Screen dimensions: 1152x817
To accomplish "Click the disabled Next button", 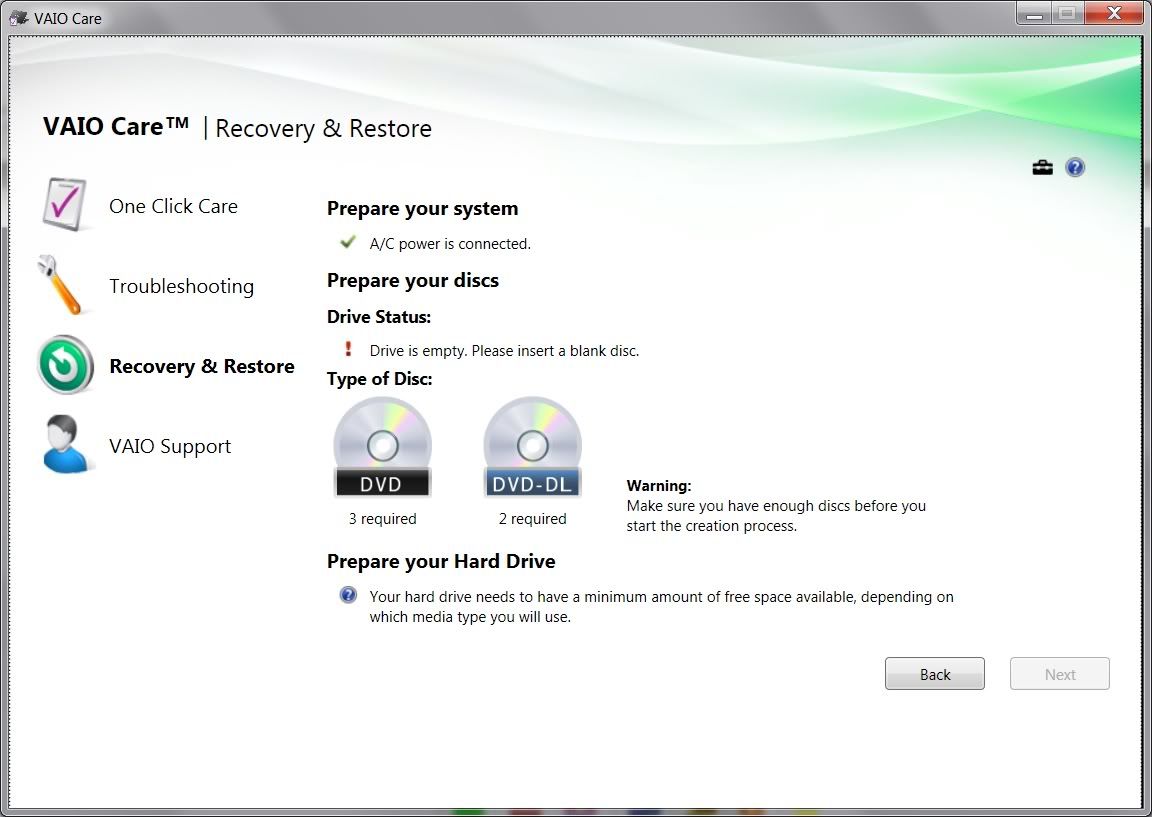I will [x=1059, y=674].
